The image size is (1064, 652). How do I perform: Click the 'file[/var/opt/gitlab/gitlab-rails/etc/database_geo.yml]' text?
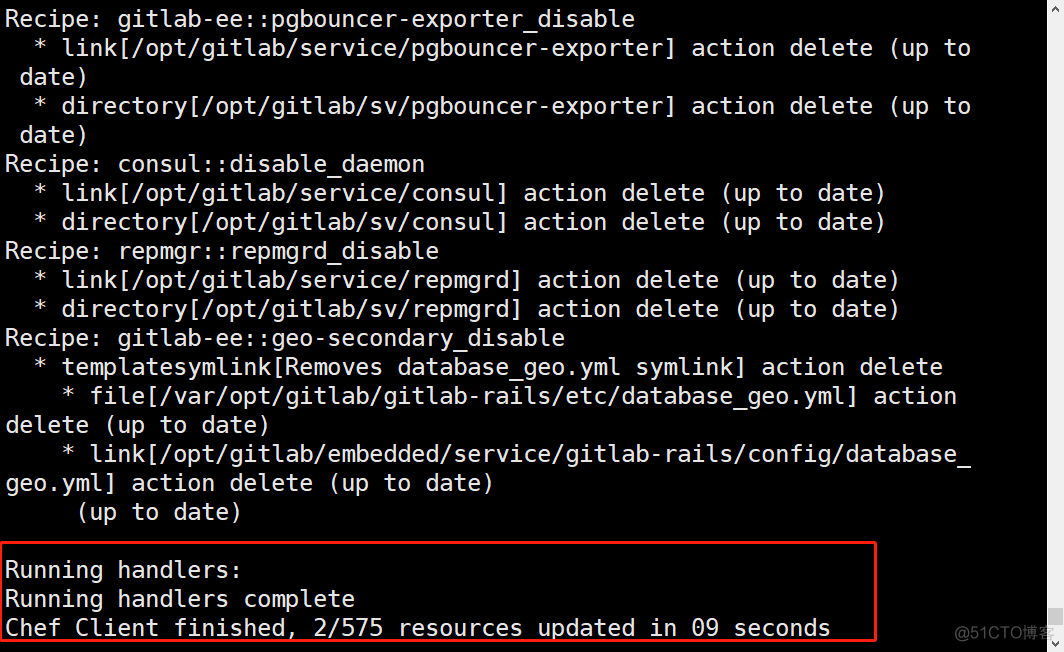click(x=474, y=396)
